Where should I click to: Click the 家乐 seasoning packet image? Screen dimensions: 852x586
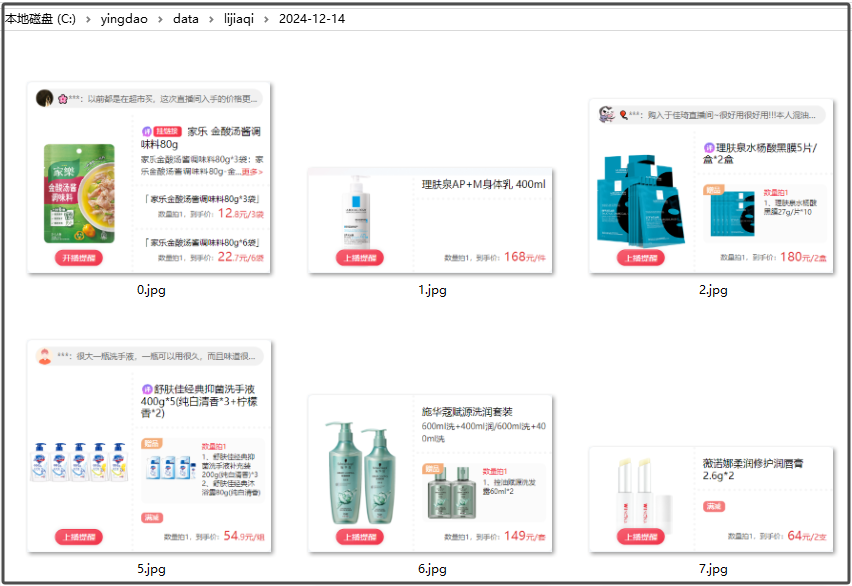[x=79, y=194]
